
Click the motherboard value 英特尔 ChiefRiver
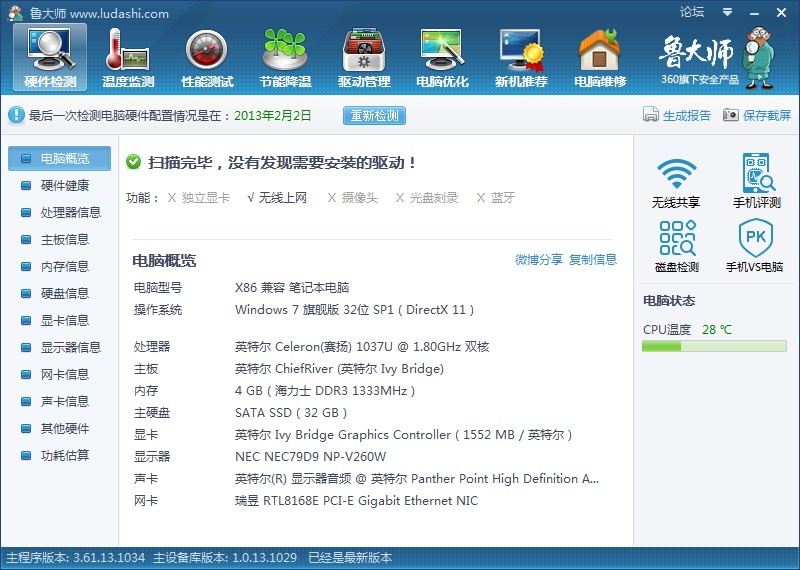339,369
